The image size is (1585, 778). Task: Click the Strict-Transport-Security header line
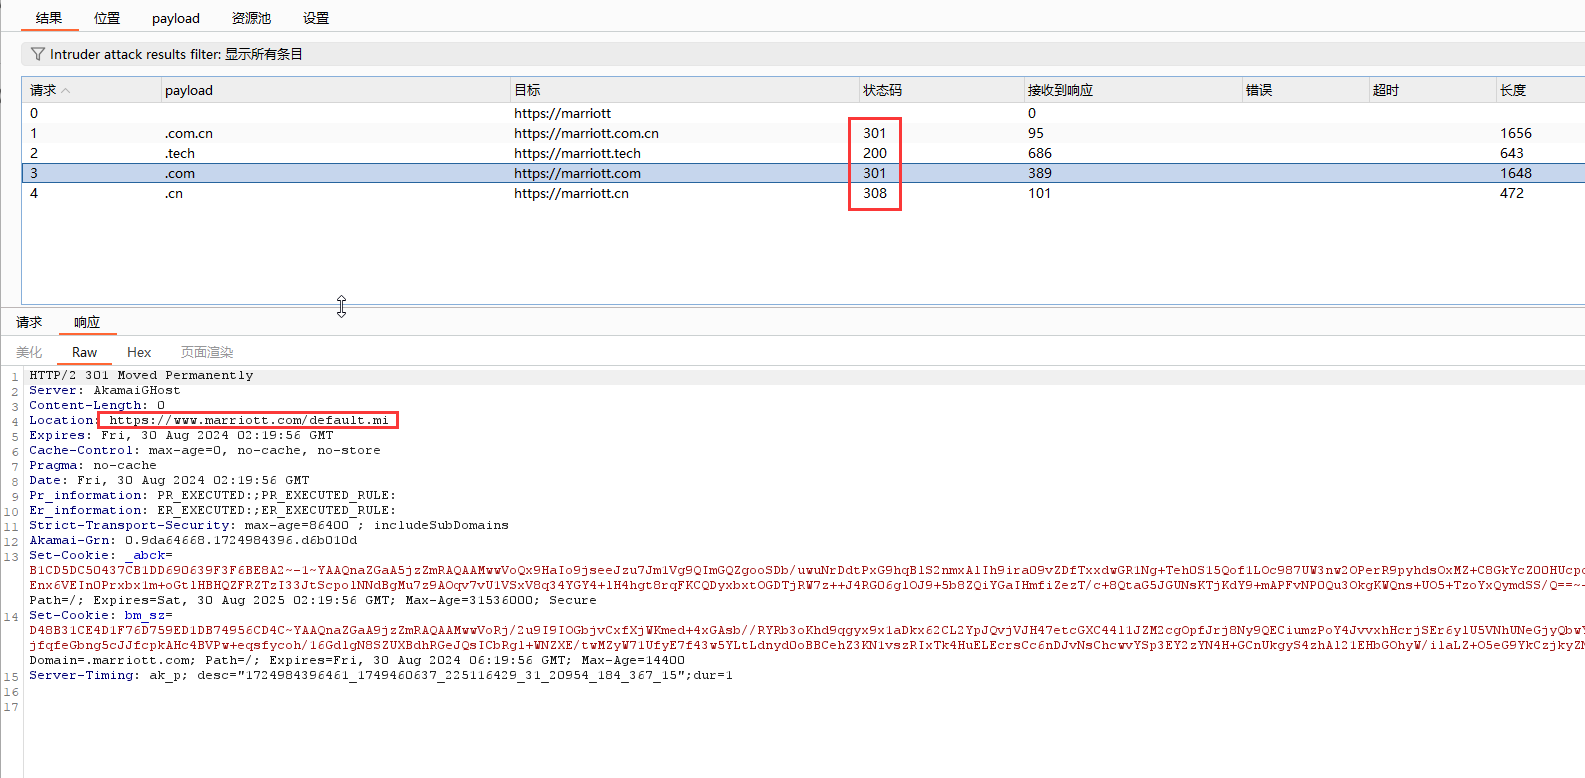269,525
